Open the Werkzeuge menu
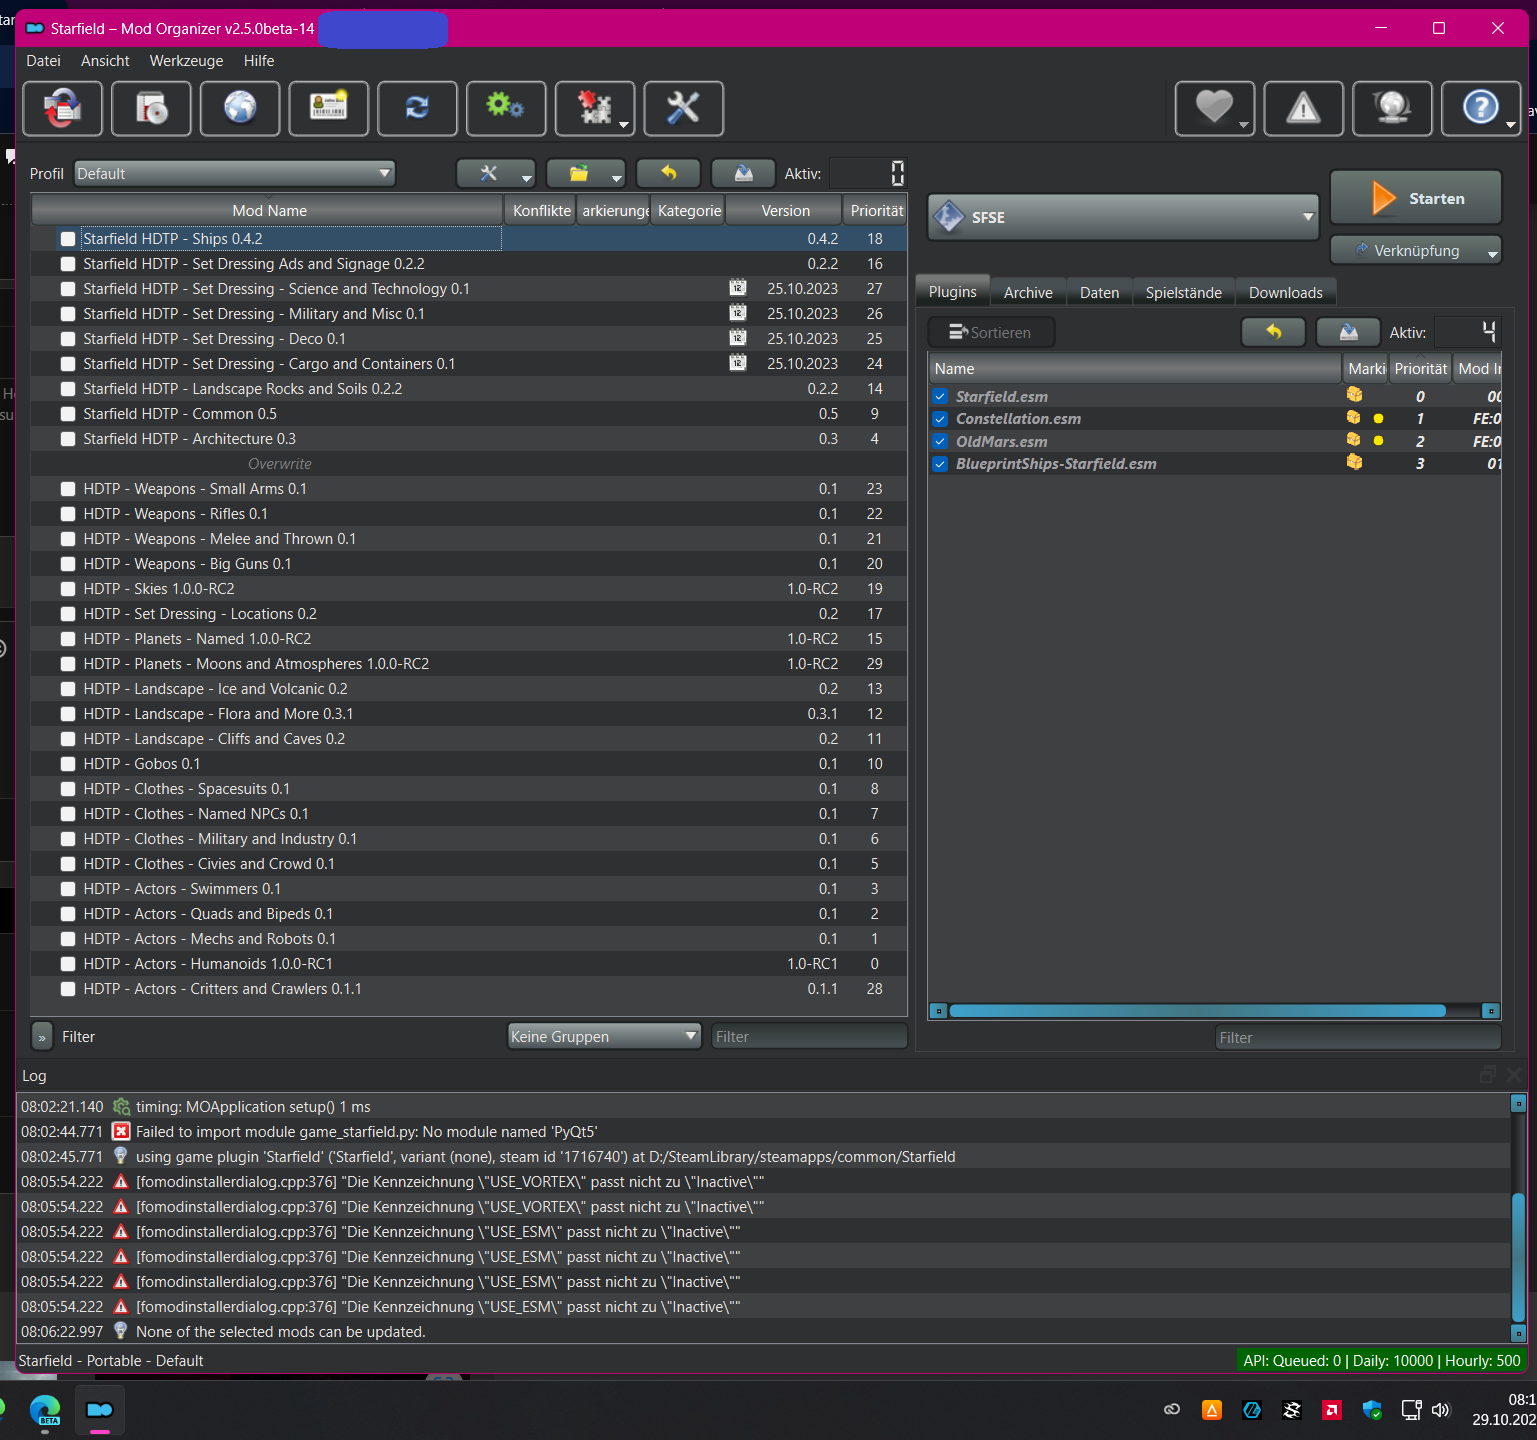Screen dimensions: 1537x1440 pos(186,61)
